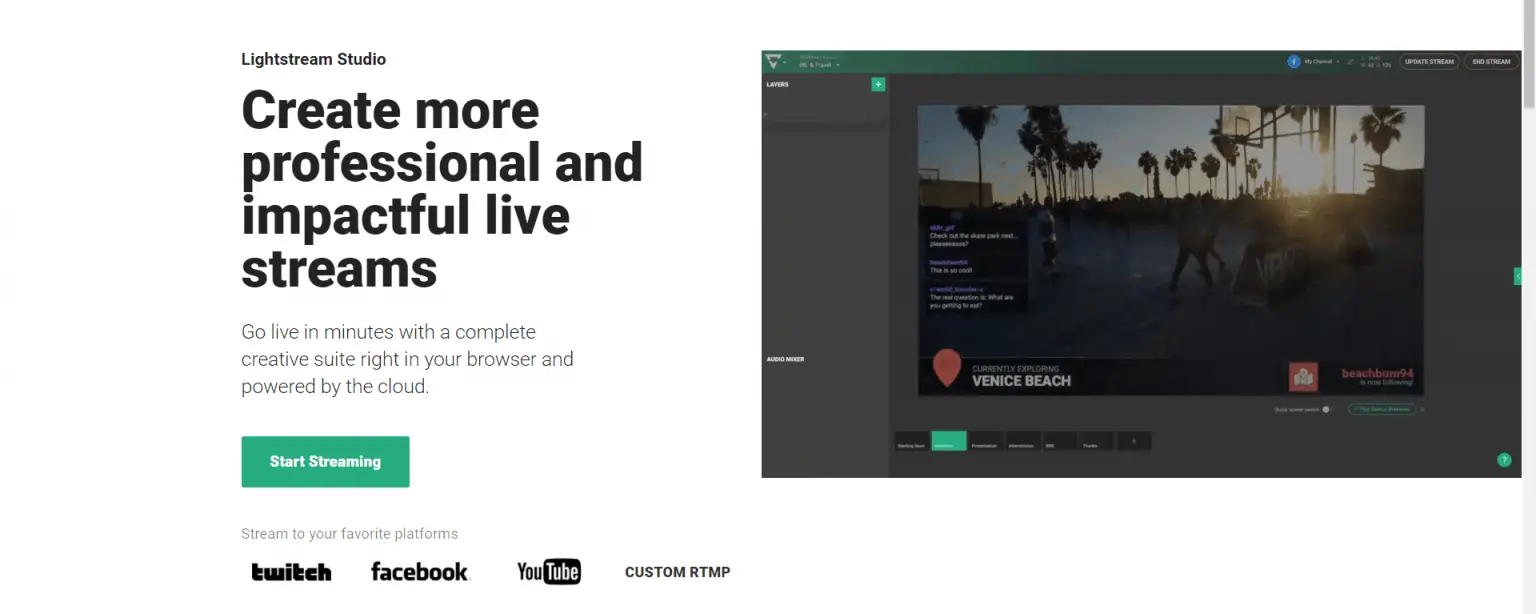Open the green help icon in bottom corner
Screen dimensions: 1536x614
tap(1504, 459)
